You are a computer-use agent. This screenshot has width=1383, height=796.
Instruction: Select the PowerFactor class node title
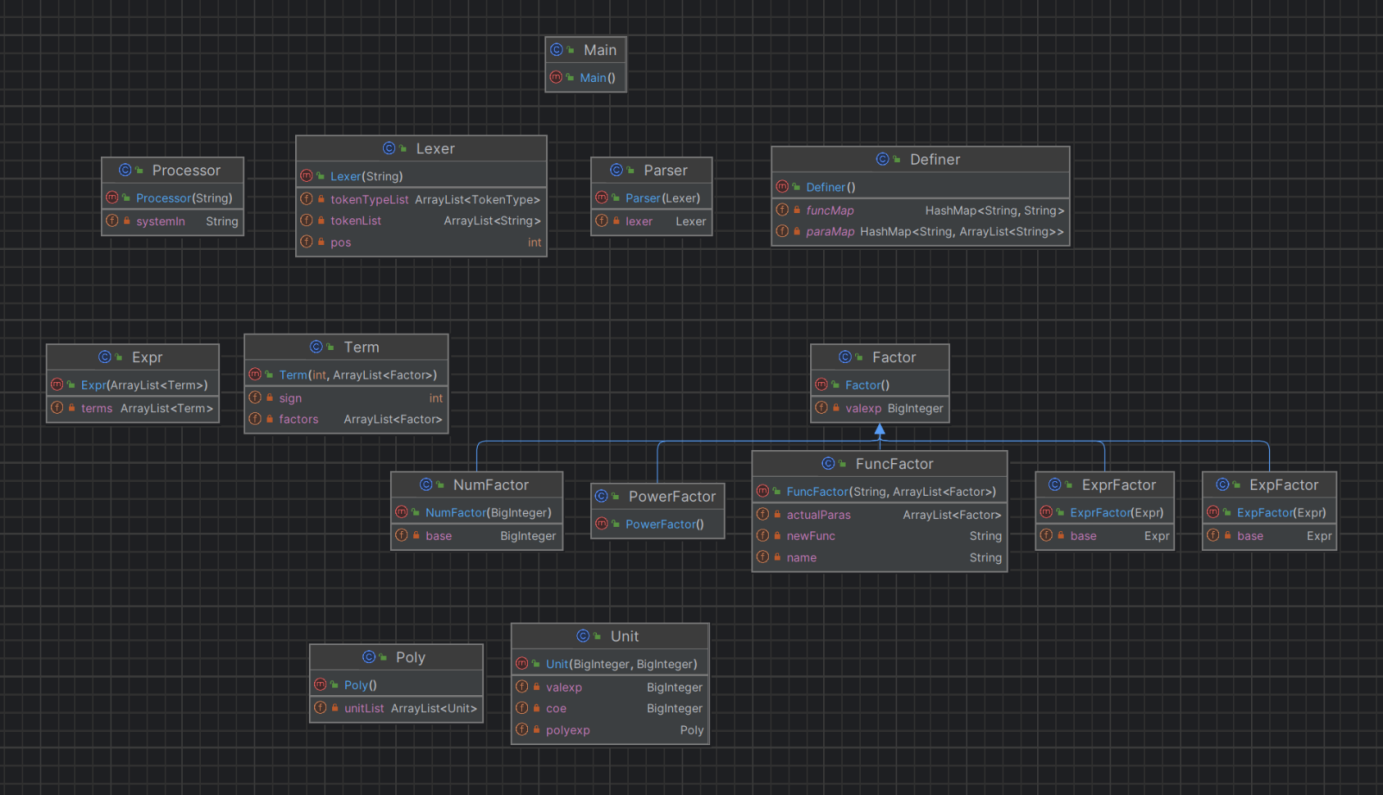[x=672, y=497]
